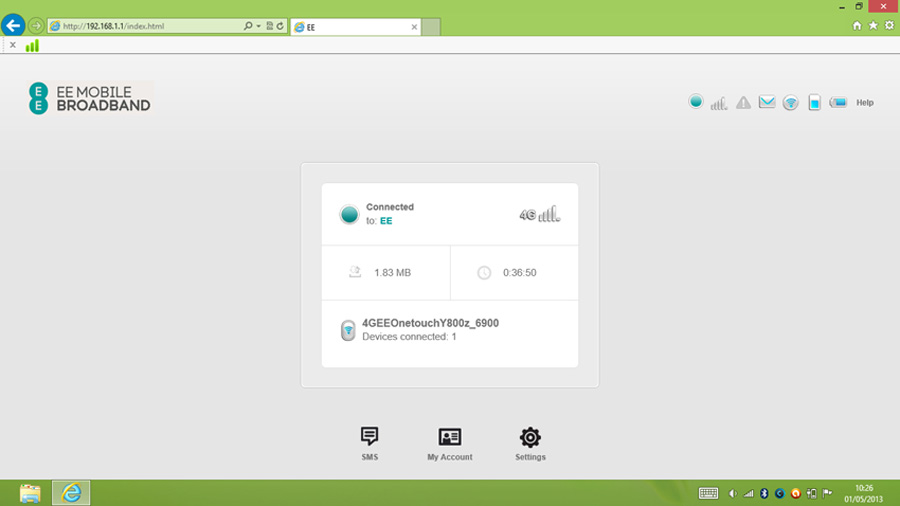Click the 4GEEOnetouchY800z_6900 network name
This screenshot has width=900, height=506.
430,323
